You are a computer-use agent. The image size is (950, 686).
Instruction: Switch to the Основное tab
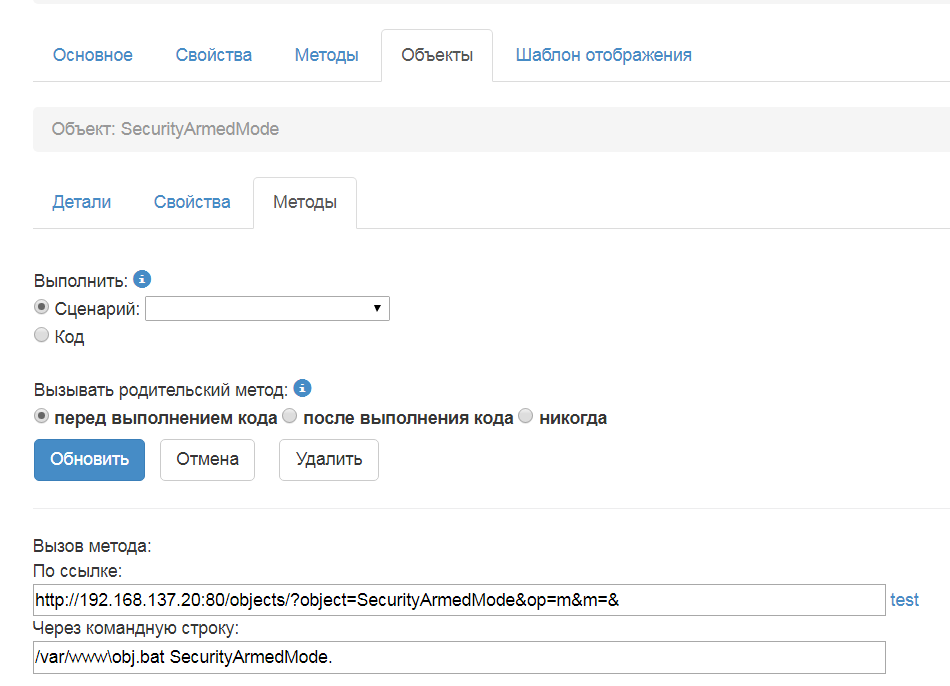point(92,55)
